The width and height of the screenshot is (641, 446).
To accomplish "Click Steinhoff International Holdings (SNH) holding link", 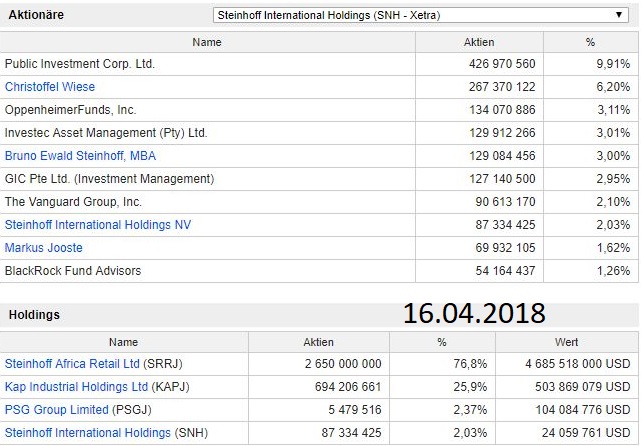I will click(88, 433).
